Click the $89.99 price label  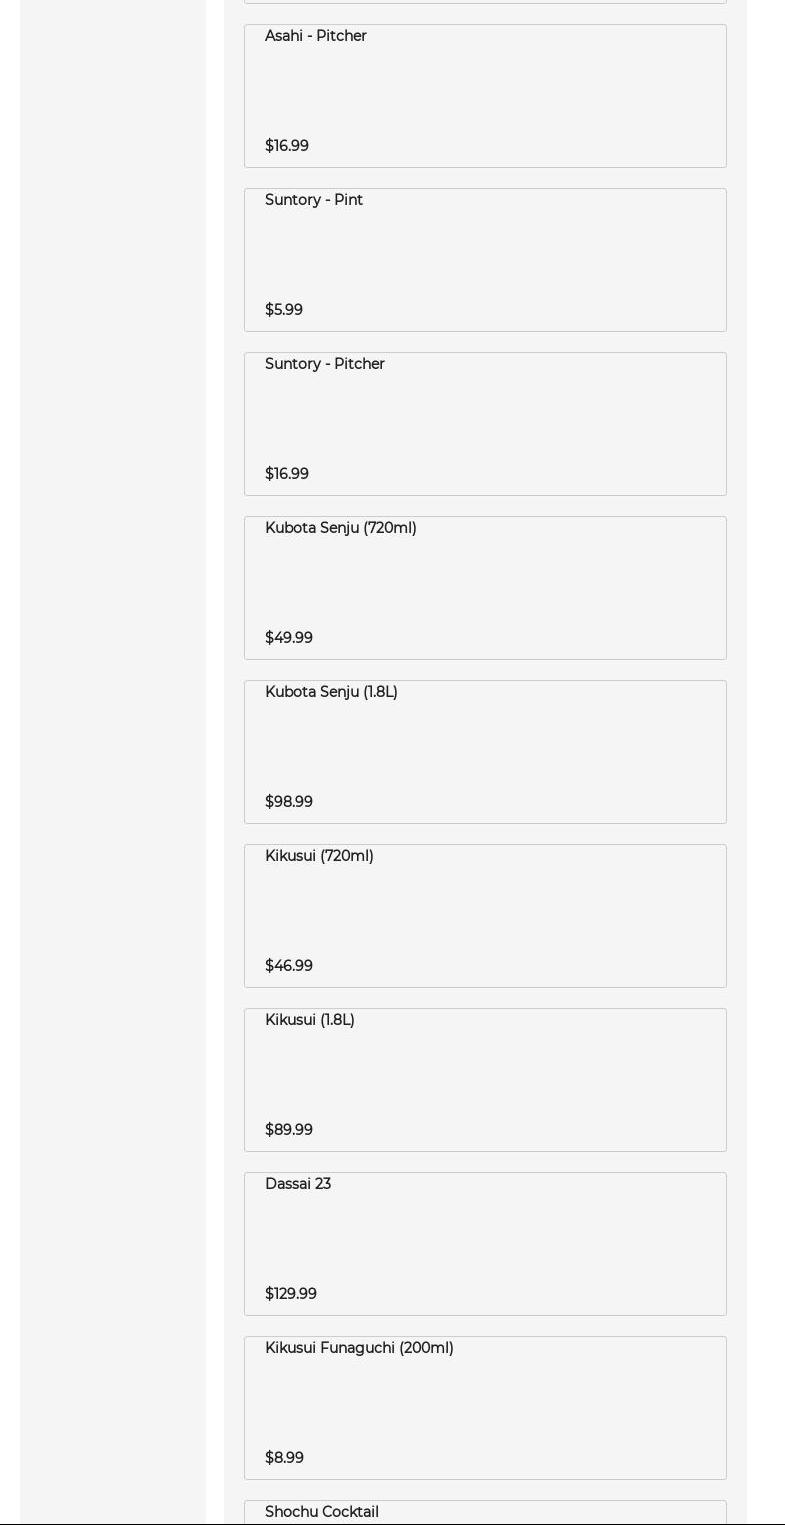(x=289, y=1130)
